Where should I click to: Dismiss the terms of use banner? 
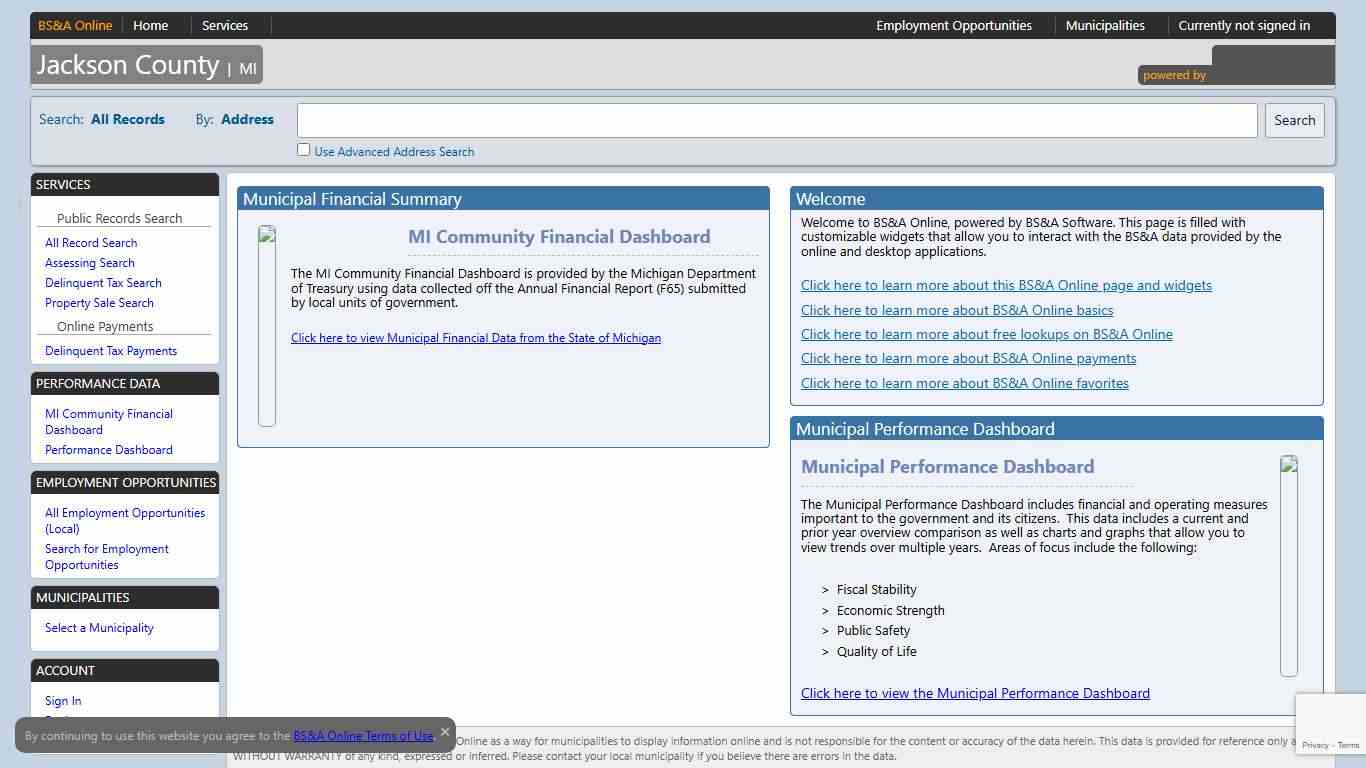click(445, 732)
